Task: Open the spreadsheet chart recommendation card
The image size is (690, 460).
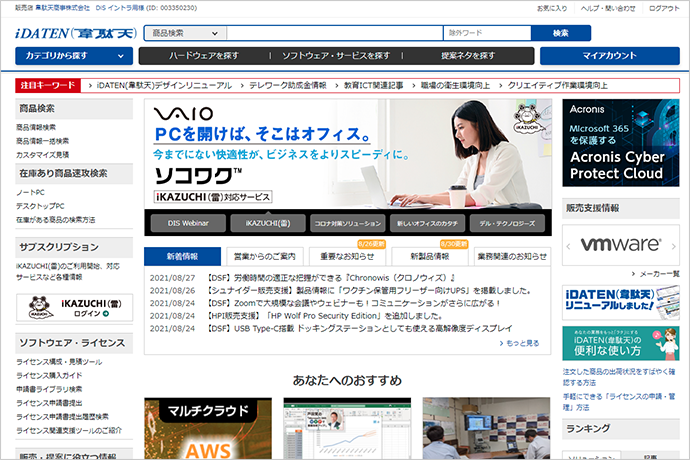Action: 347,428
